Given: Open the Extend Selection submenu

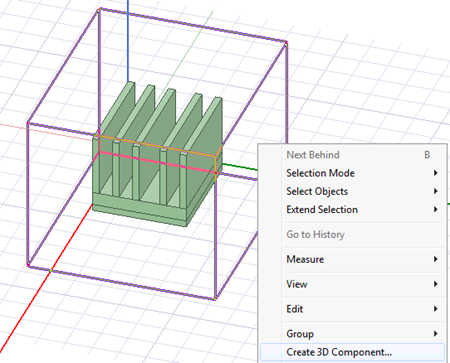Looking at the screenshot, I should click(353, 210).
